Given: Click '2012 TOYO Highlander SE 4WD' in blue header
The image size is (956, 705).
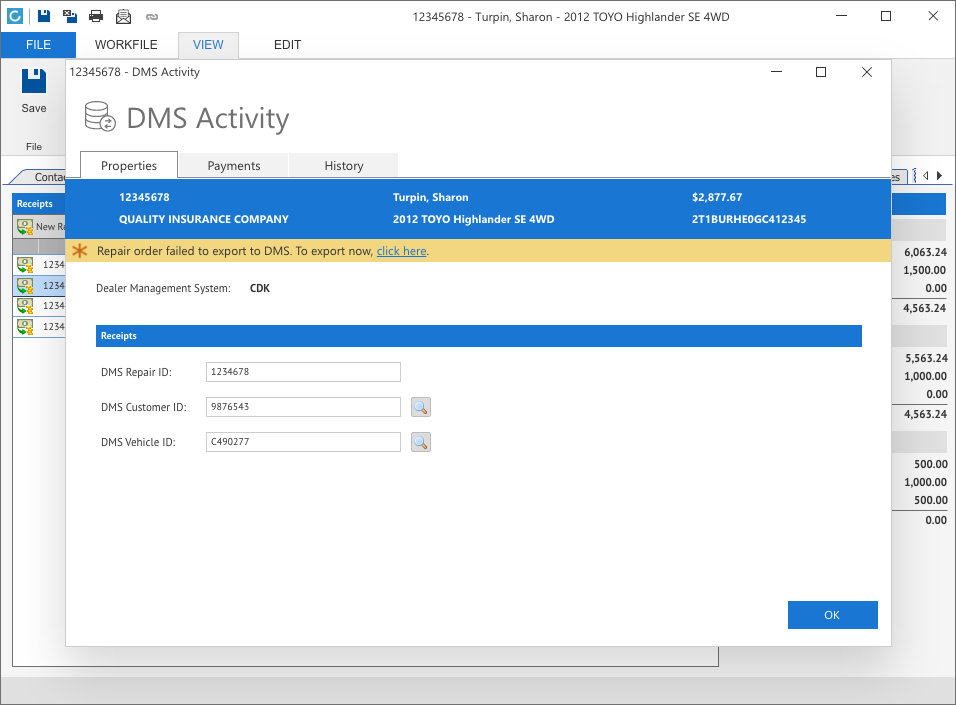Looking at the screenshot, I should point(474,219).
